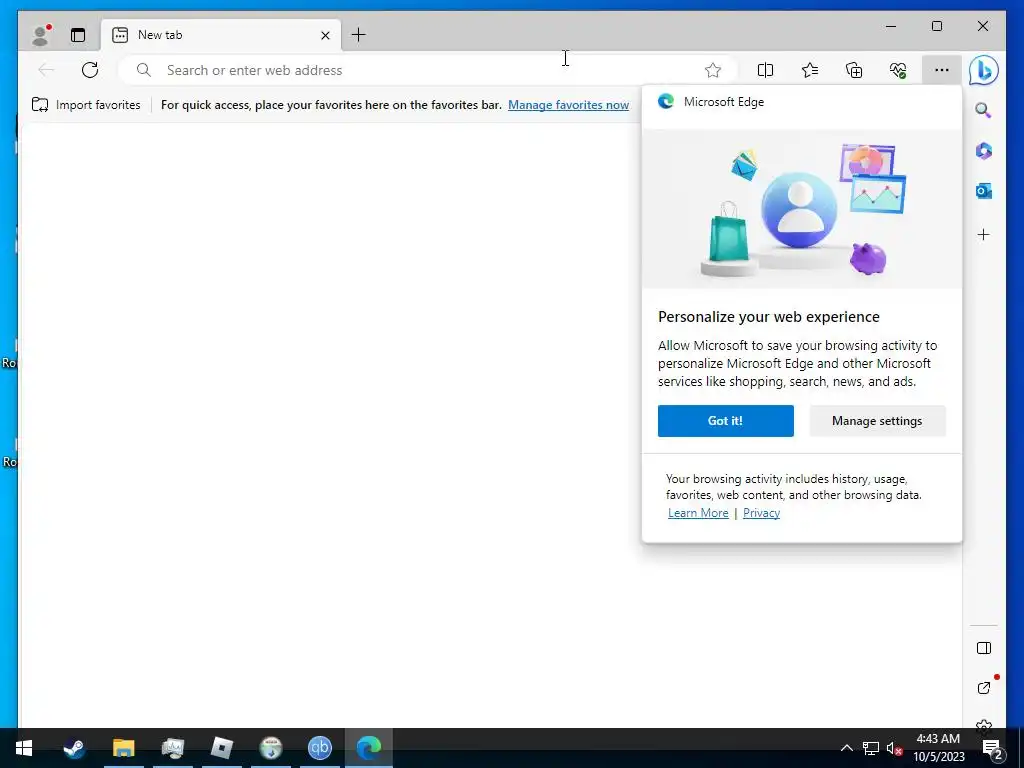Open File Explorer from taskbar
This screenshot has width=1024, height=768.
[x=123, y=748]
